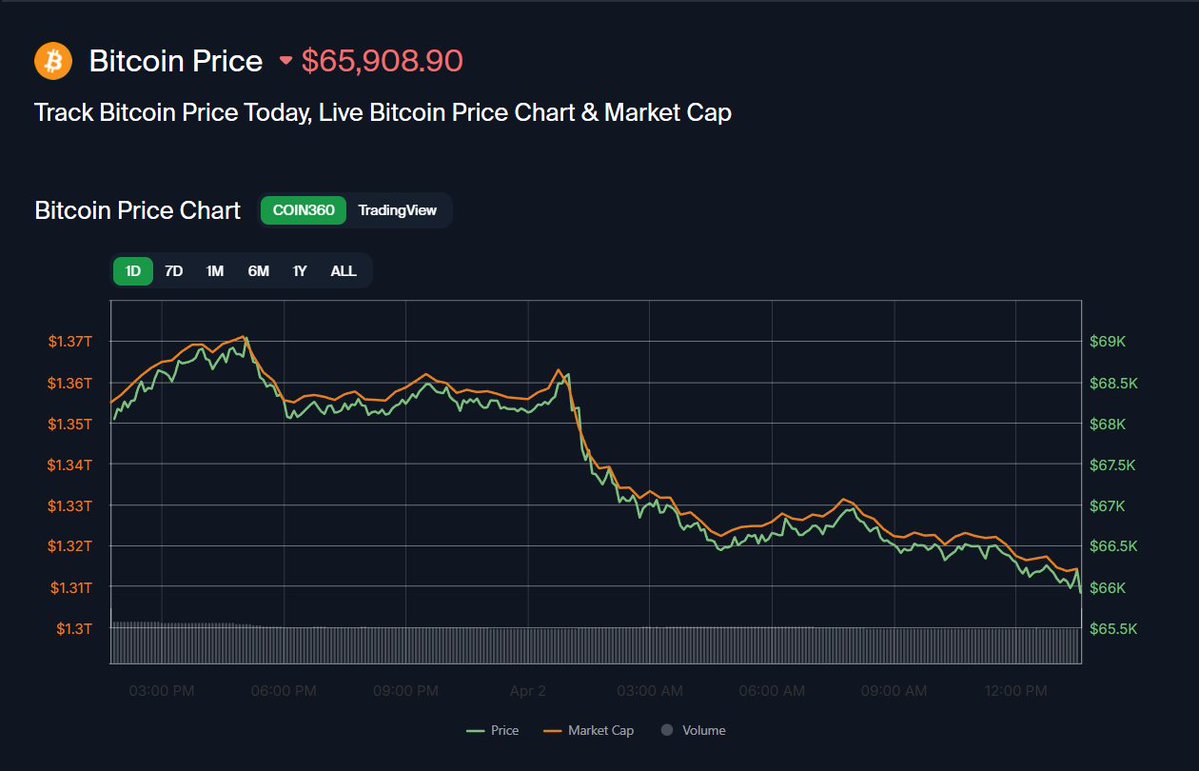Click the Bitcoin Price heading
This screenshot has width=1199, height=771.
click(x=176, y=61)
